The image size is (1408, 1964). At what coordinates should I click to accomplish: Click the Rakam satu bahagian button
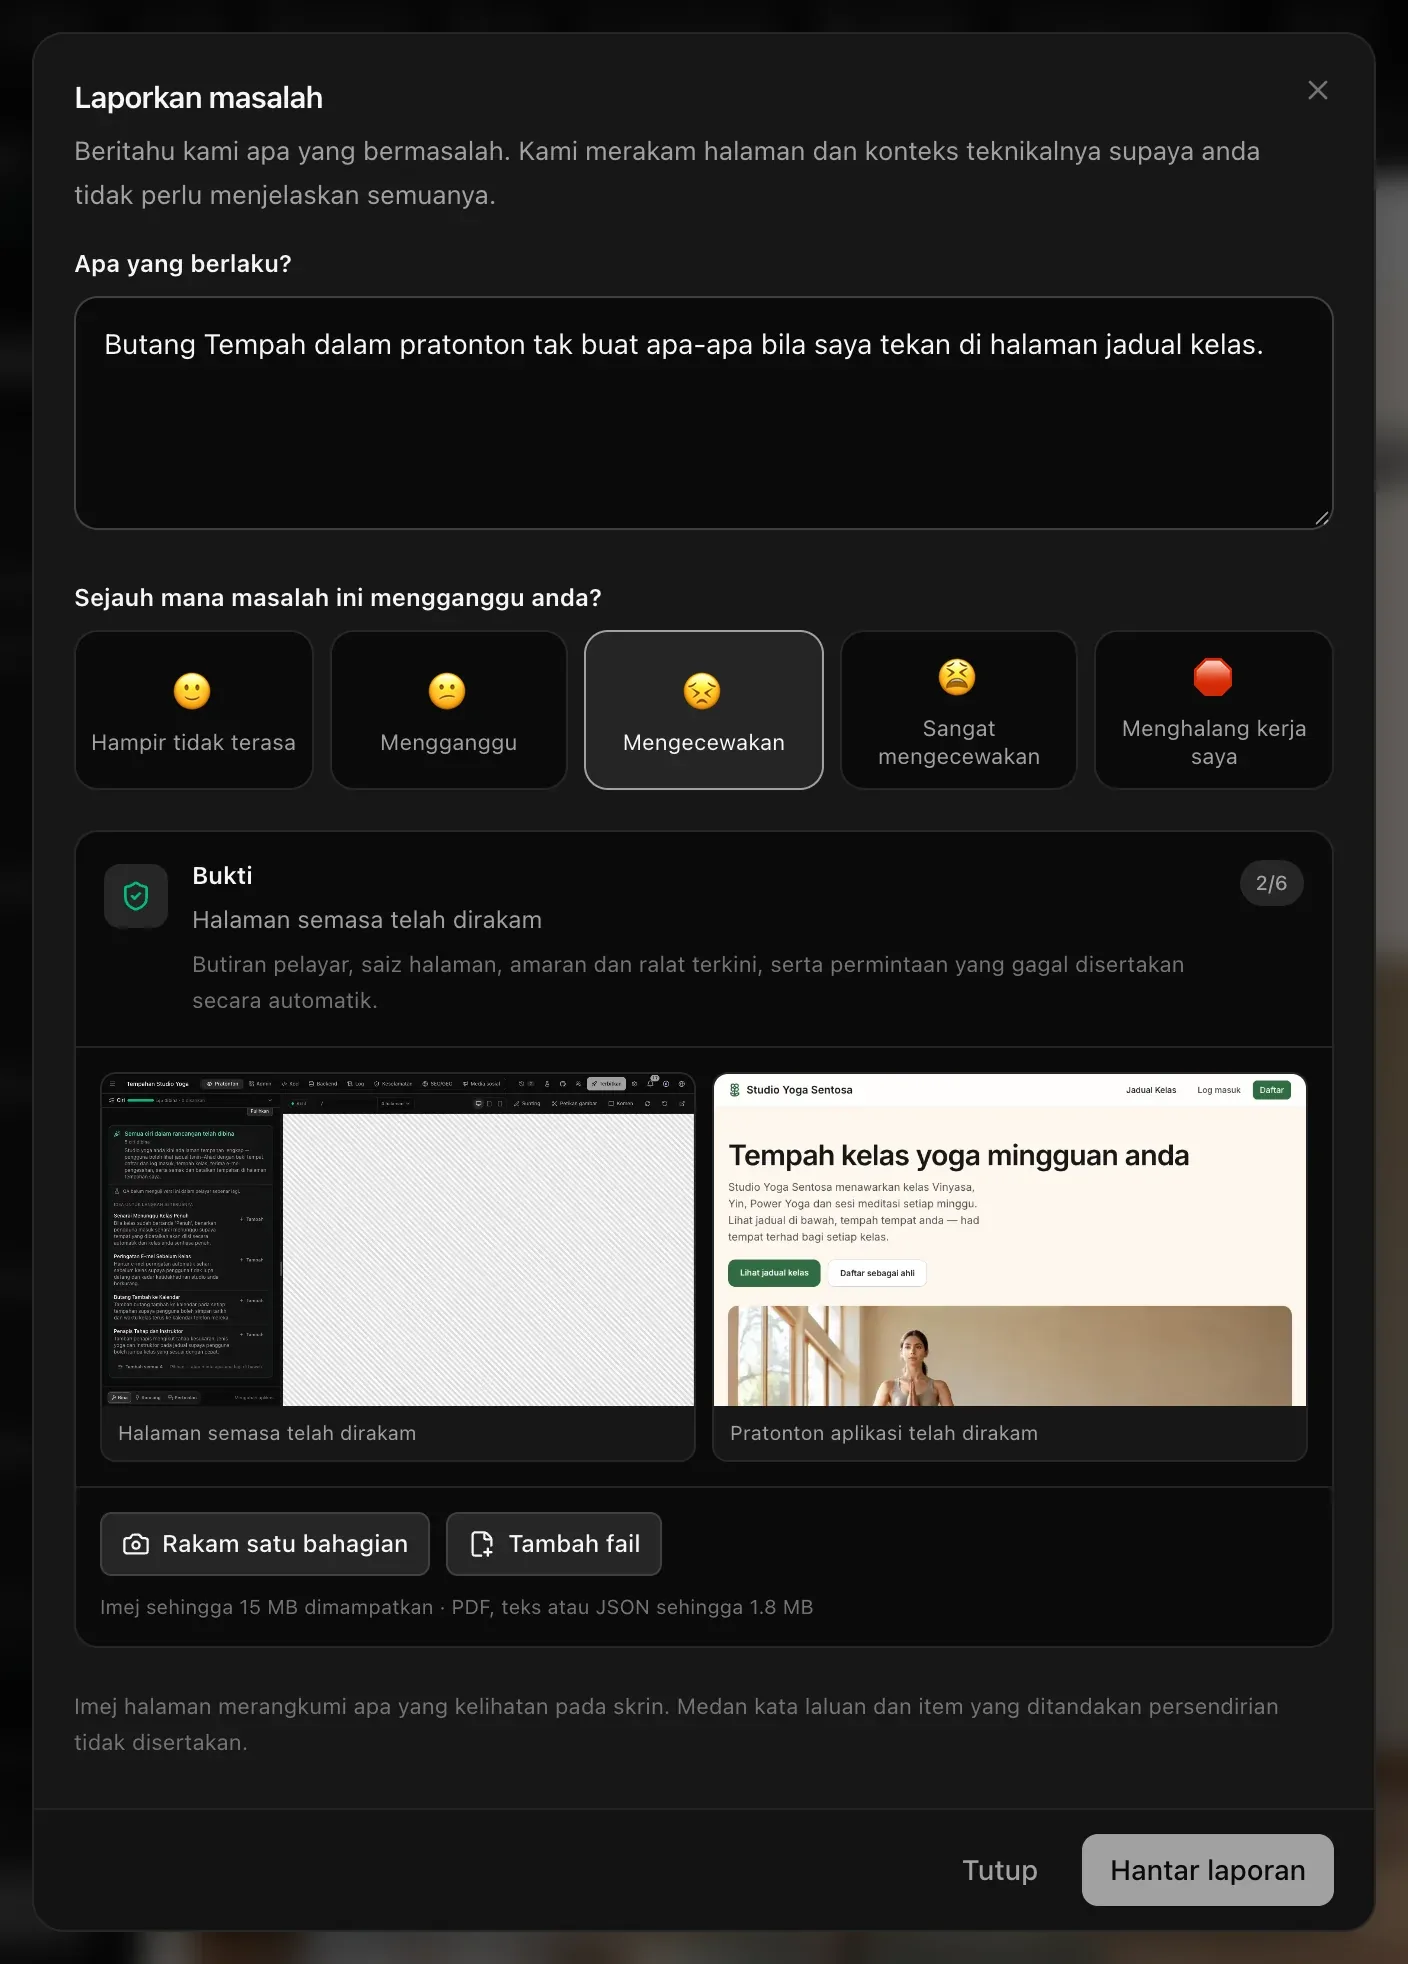[265, 1544]
